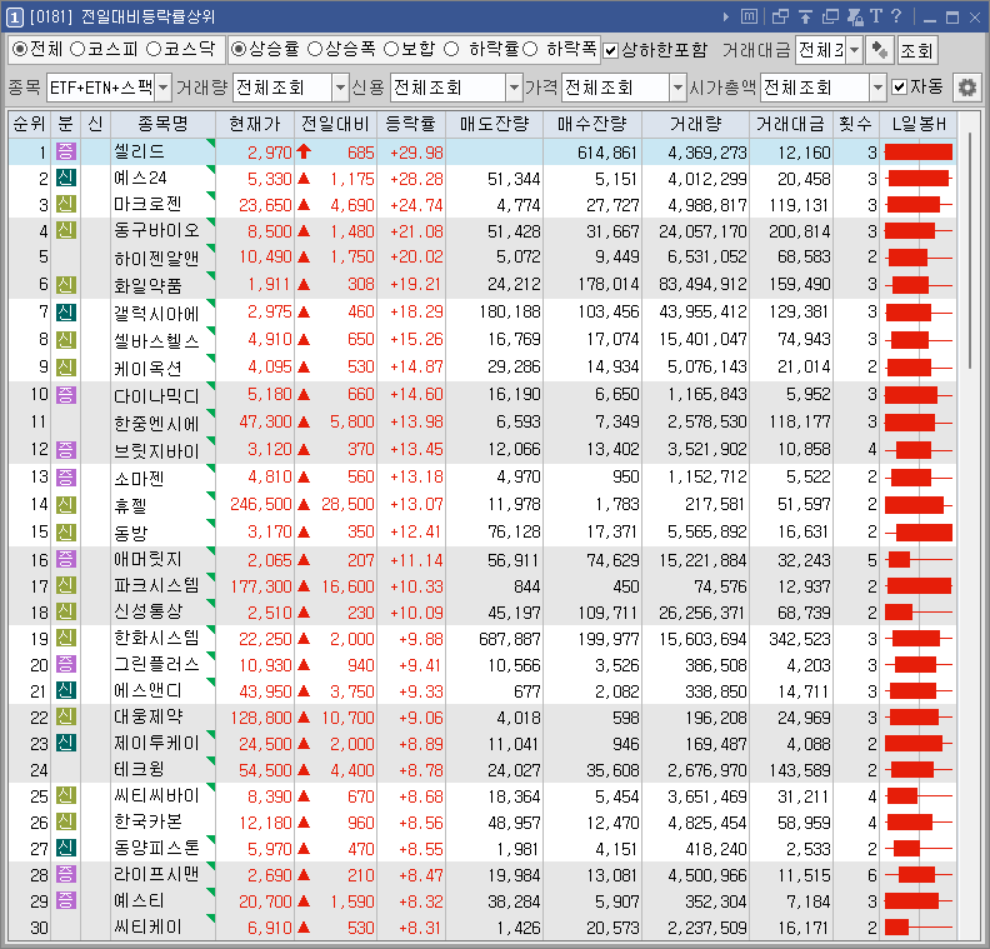The height and width of the screenshot is (949, 990).
Task: Click the 증 badge in the 예스티 row
Action: coord(66,901)
